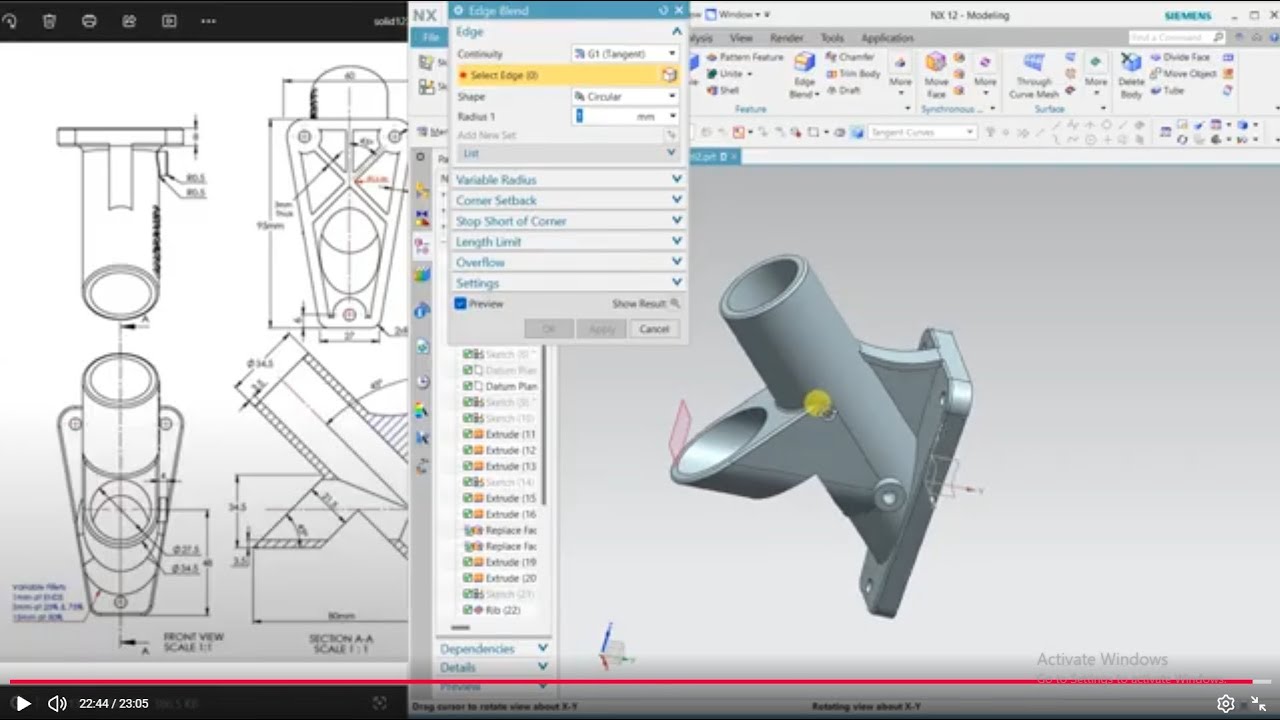Click the Edge Blend dialog reset icon

tap(663, 10)
